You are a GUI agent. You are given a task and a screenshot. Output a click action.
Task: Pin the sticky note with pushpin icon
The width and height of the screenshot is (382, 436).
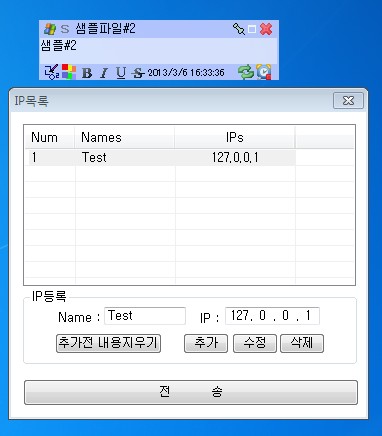pyautogui.click(x=239, y=29)
